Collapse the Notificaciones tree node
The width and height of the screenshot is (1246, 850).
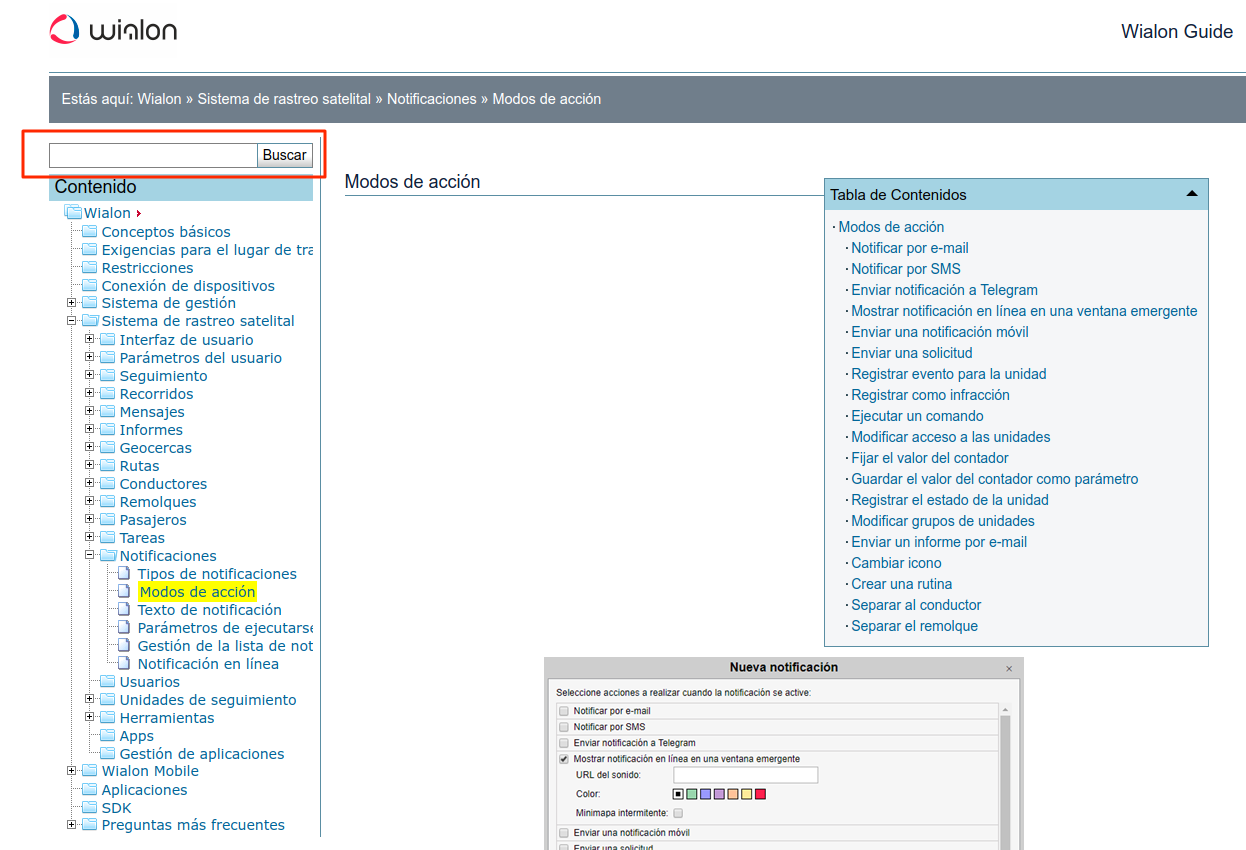coord(90,556)
